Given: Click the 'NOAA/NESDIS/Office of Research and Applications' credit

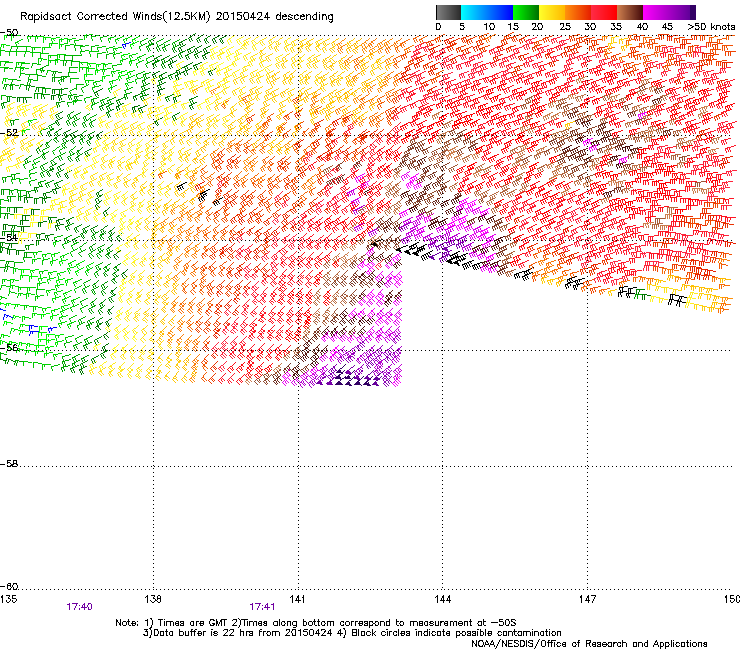Looking at the screenshot, I should click(589, 644).
